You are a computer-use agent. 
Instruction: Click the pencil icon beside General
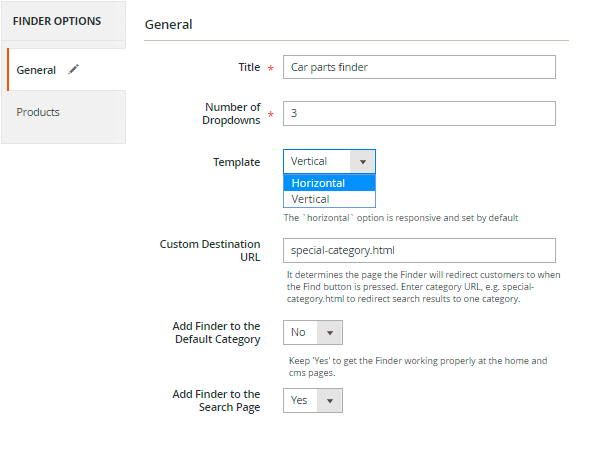[73, 70]
